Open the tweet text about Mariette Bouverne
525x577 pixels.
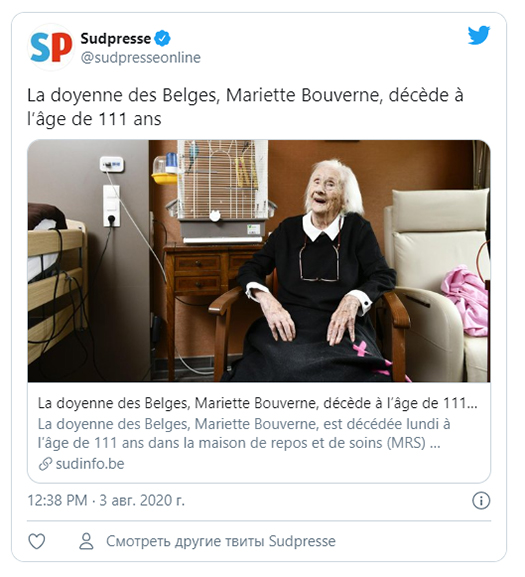(245, 107)
